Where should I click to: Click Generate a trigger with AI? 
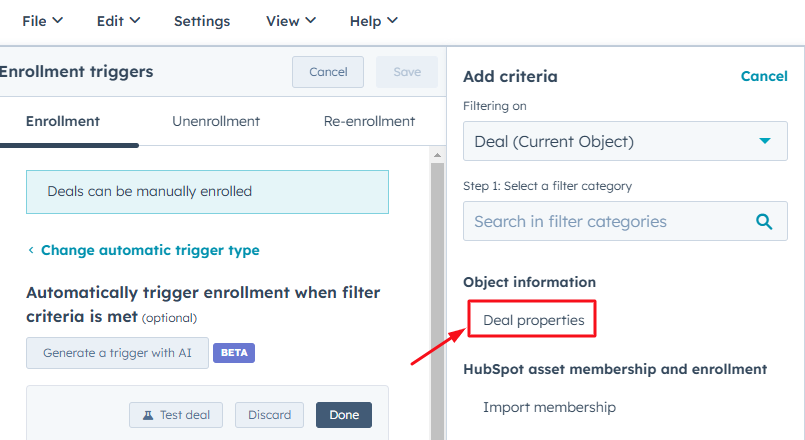(117, 353)
